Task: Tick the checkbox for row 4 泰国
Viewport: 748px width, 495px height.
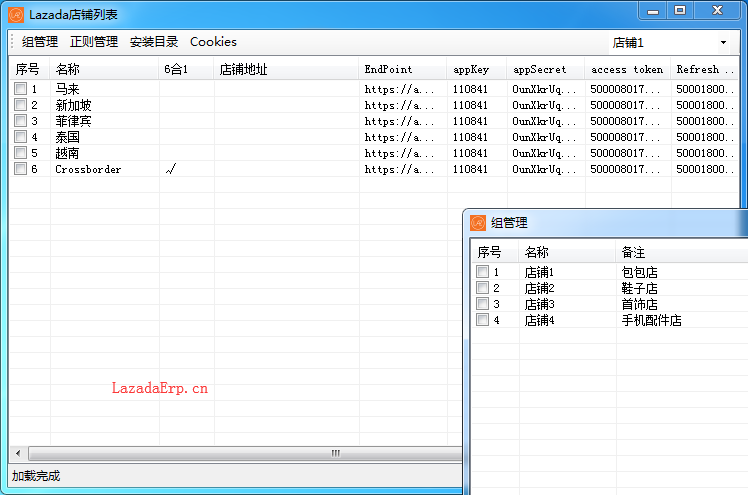Action: point(21,137)
